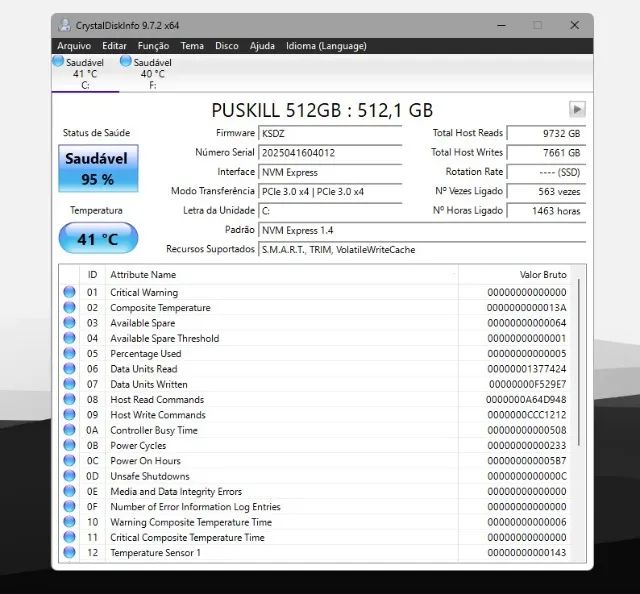
Task: Open the Função menu
Action: tap(153, 46)
